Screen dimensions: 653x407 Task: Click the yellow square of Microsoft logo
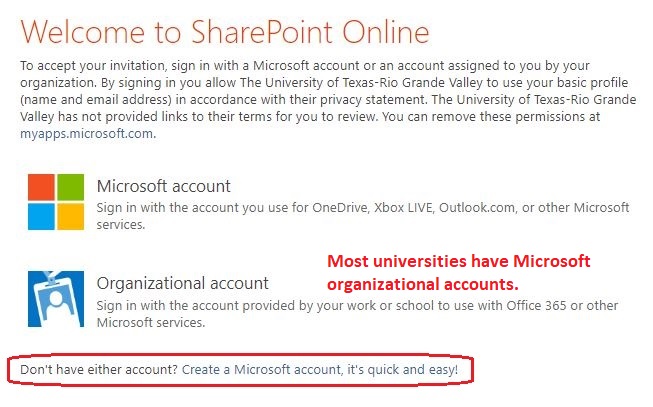70,216
